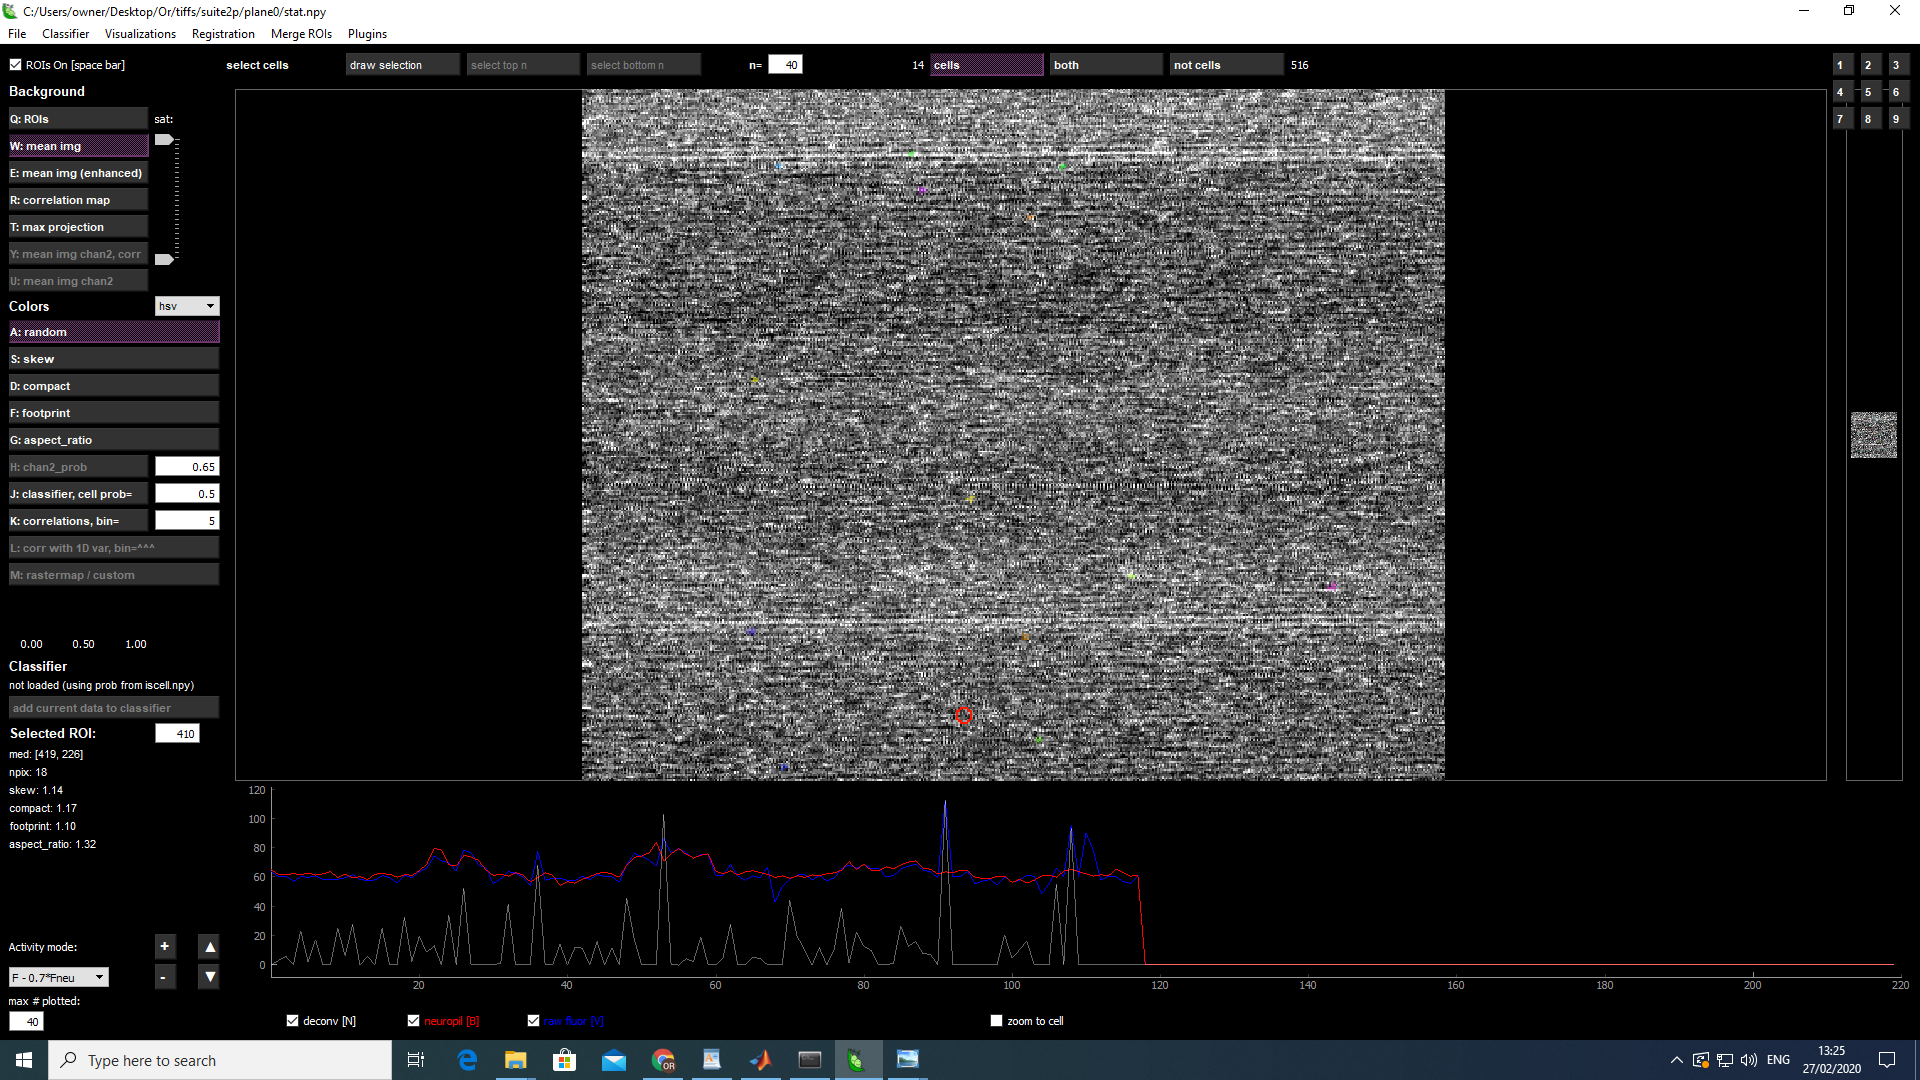Enable the zoom to cell checkbox
This screenshot has width=1920, height=1080.
(996, 1021)
